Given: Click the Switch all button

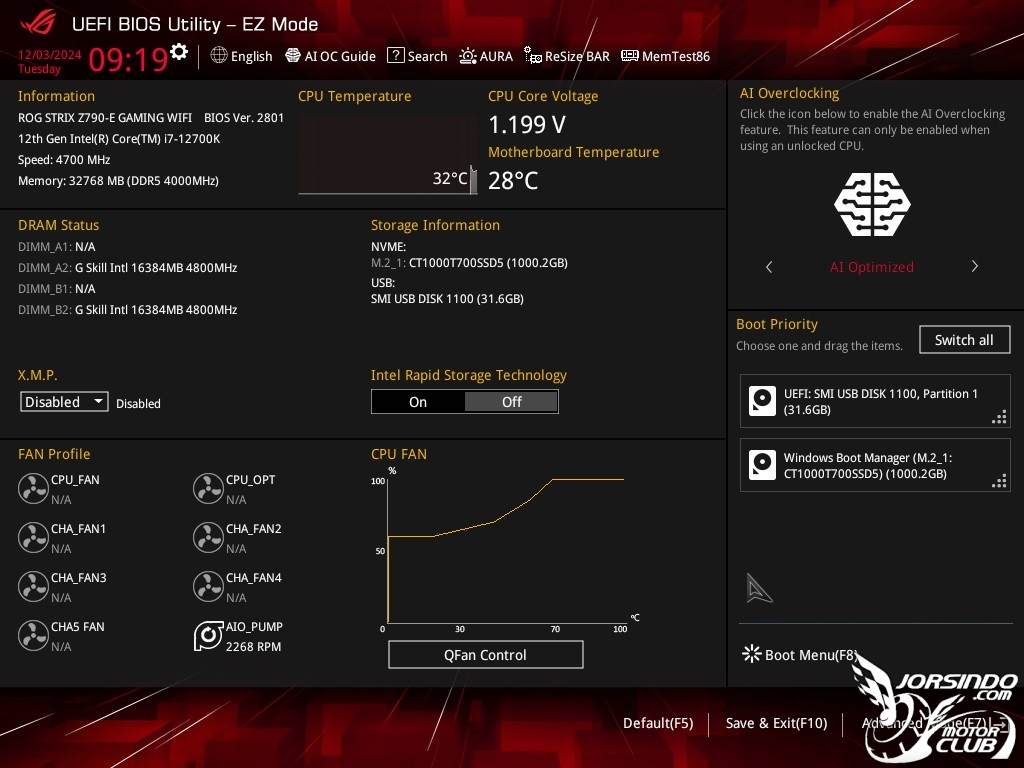Looking at the screenshot, I should [x=964, y=340].
